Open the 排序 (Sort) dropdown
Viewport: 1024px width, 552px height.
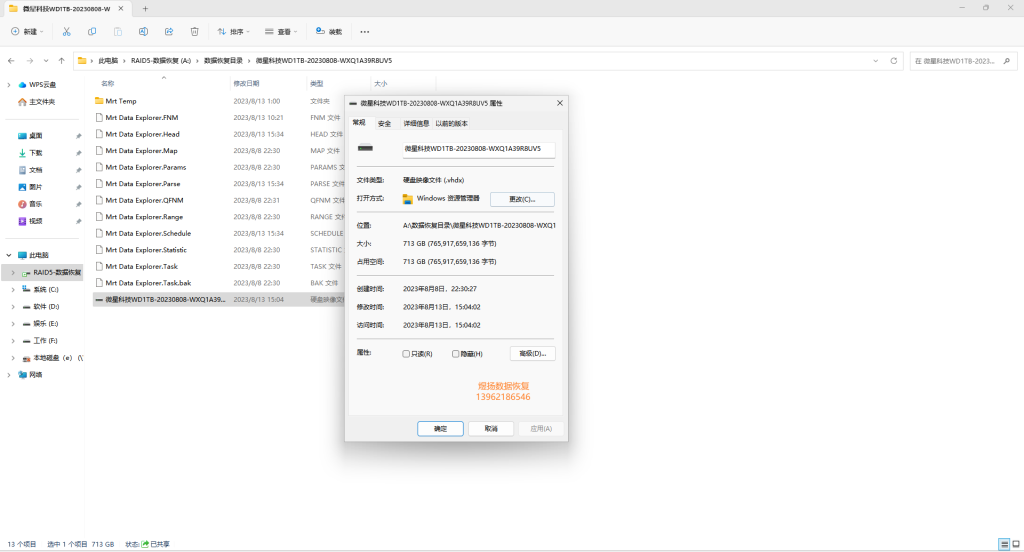(x=234, y=31)
